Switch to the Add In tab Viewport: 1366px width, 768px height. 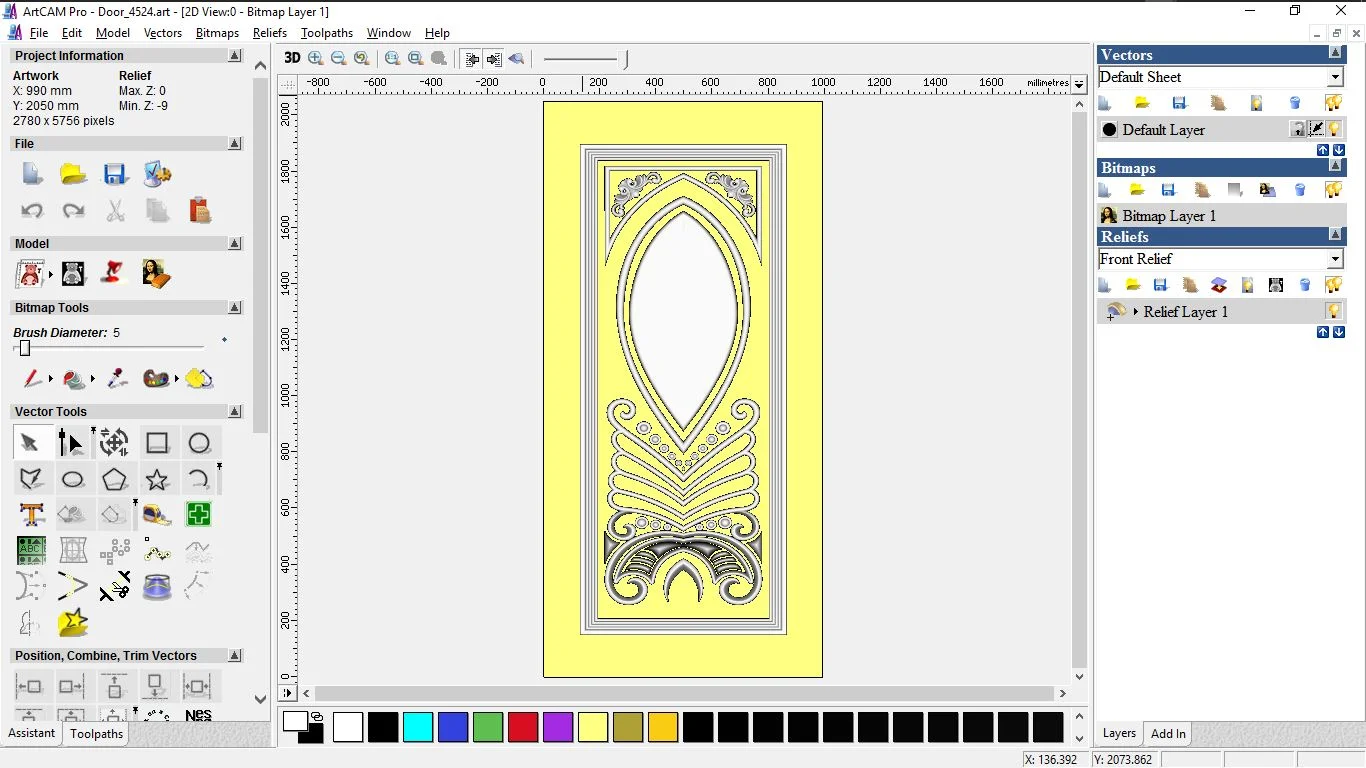coord(1168,733)
